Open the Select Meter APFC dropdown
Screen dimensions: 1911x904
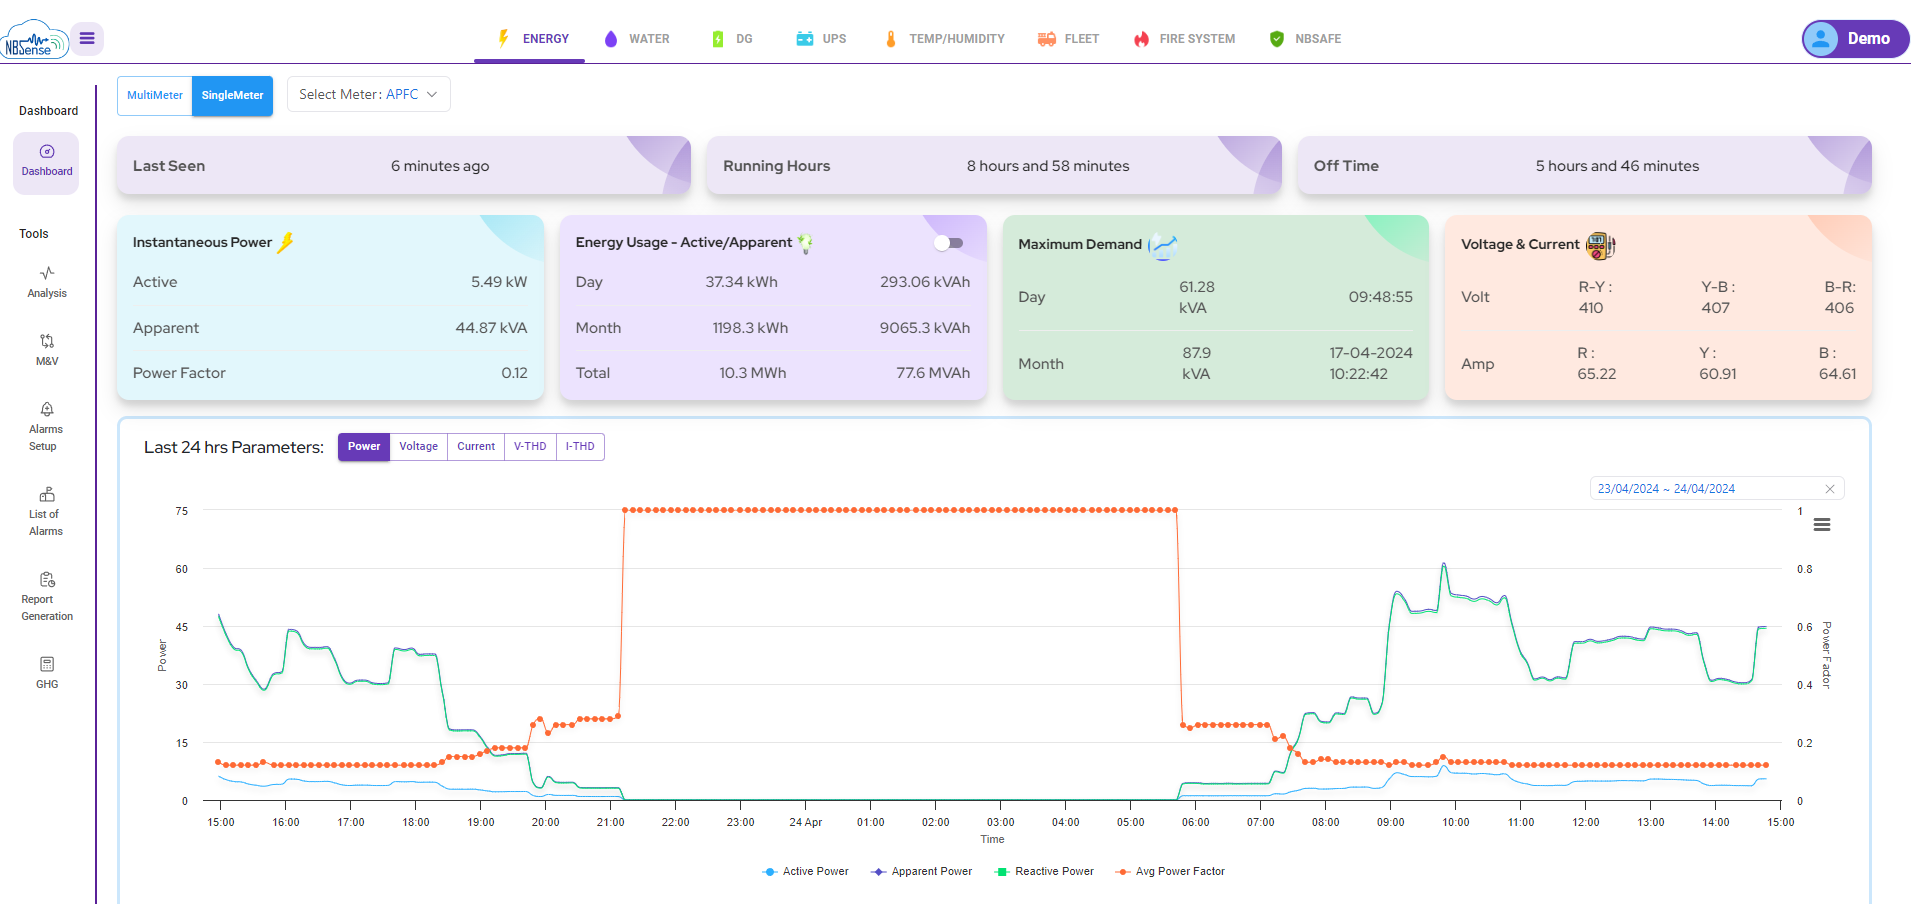[x=368, y=94]
